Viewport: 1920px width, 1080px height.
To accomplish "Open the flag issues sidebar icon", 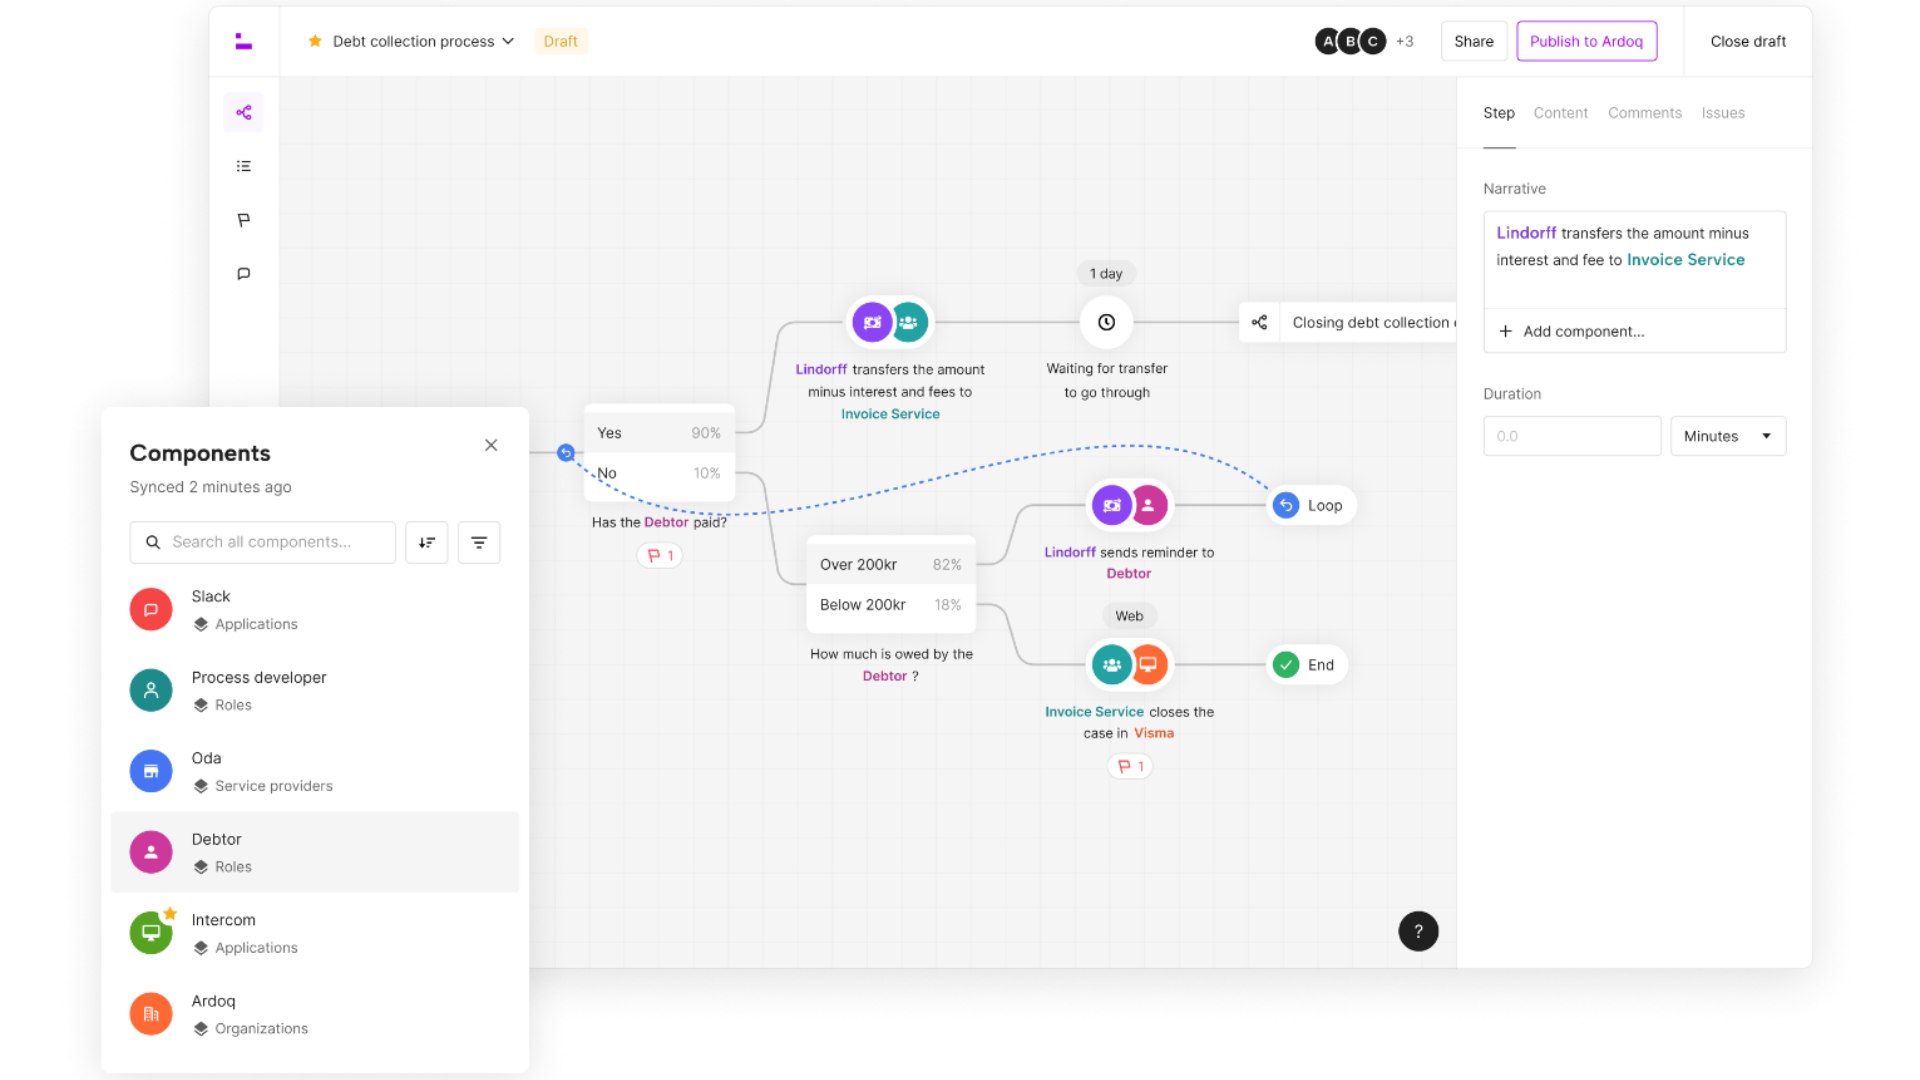I will (x=243, y=220).
